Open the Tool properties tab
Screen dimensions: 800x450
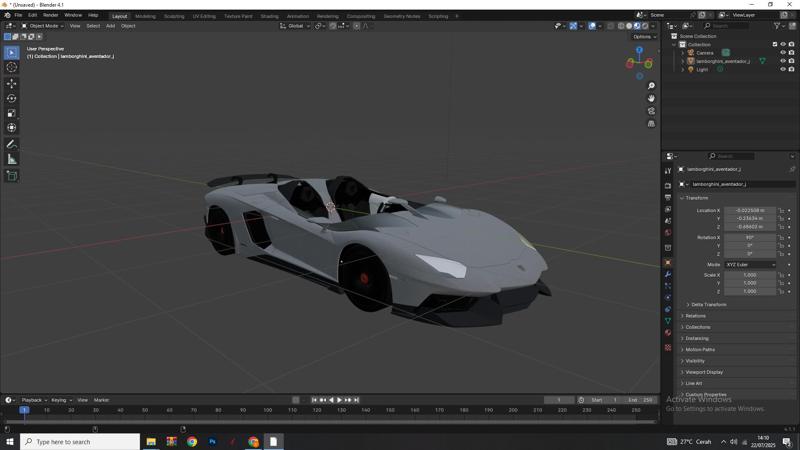pyautogui.click(x=668, y=171)
